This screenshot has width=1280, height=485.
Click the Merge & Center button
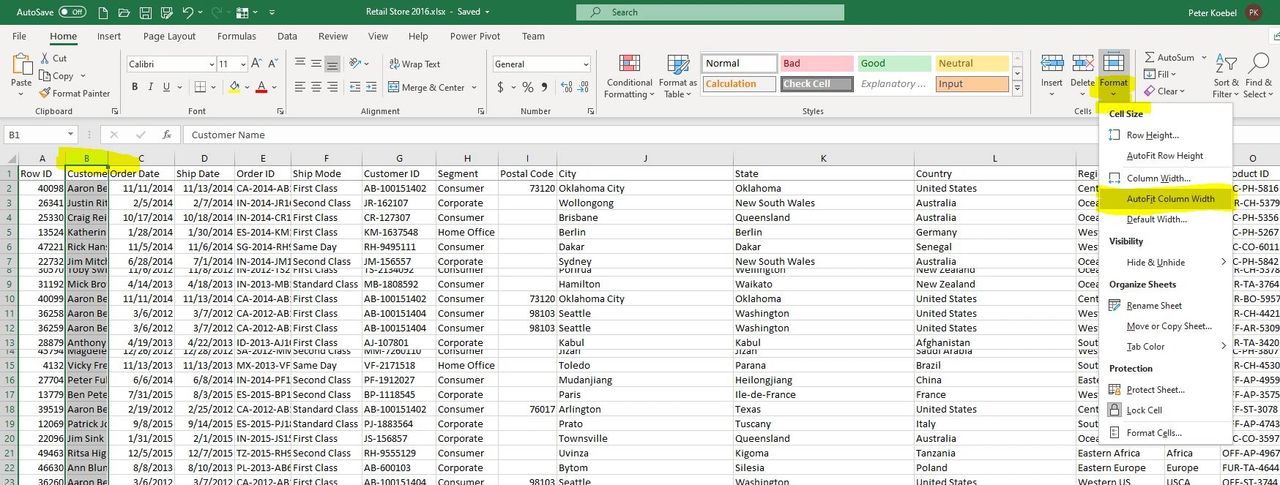426,88
